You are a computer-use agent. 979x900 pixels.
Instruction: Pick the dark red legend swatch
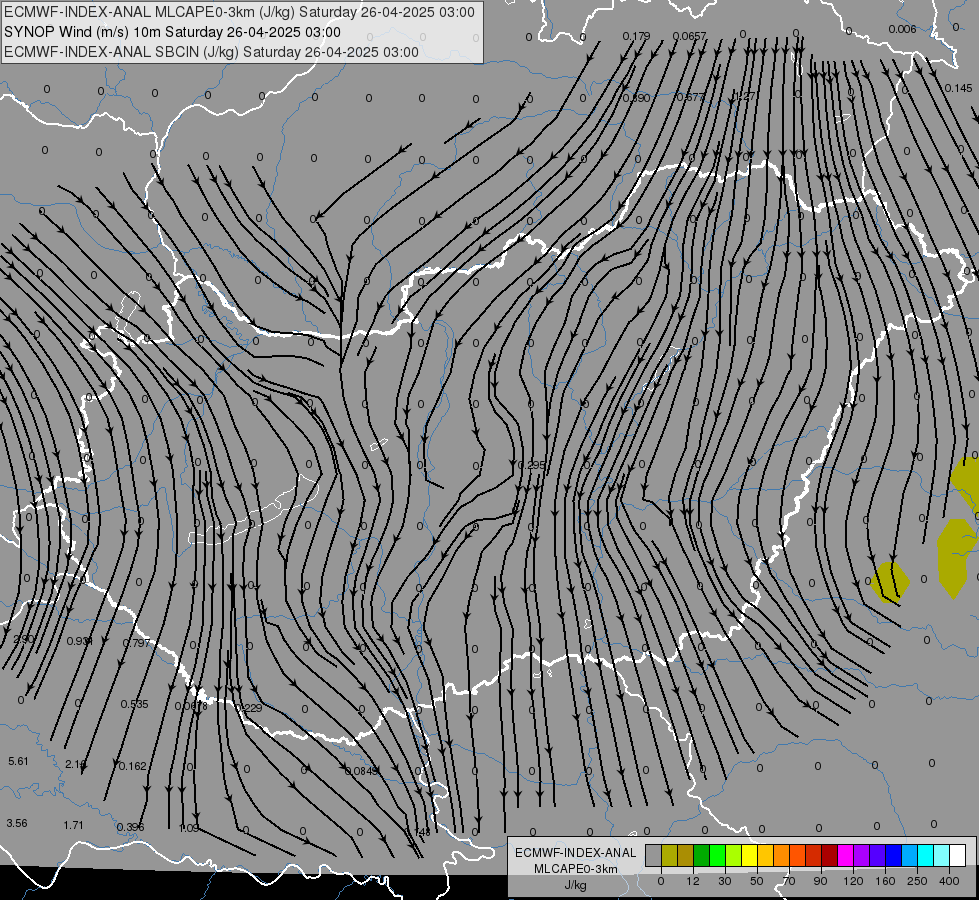pos(829,855)
